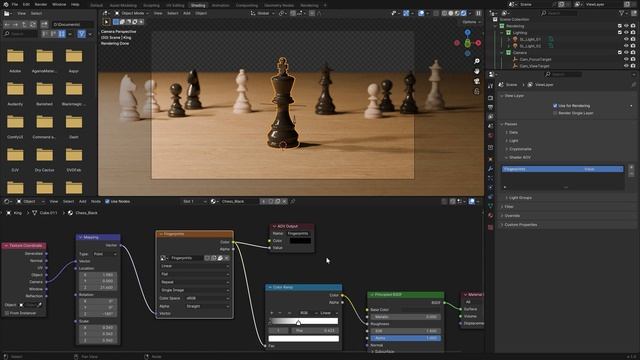The image size is (640, 360).
Task: Click the viewport zoom magnifier icon
Action: [476, 61]
